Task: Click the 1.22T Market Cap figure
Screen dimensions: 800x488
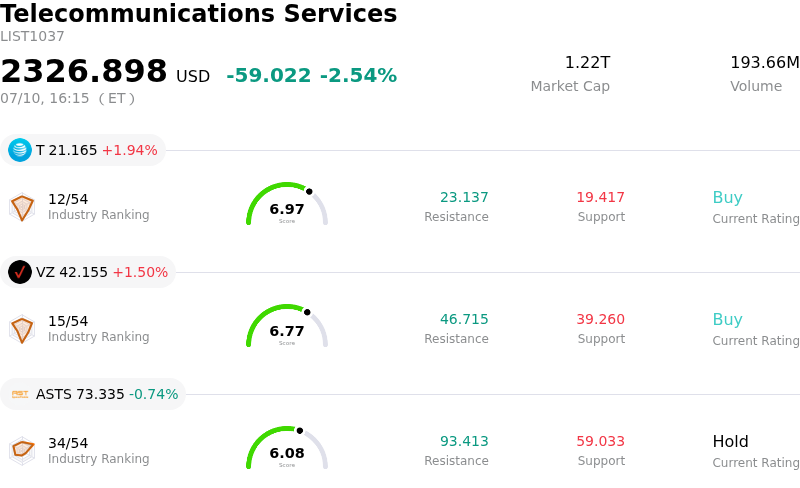Action: click(587, 62)
